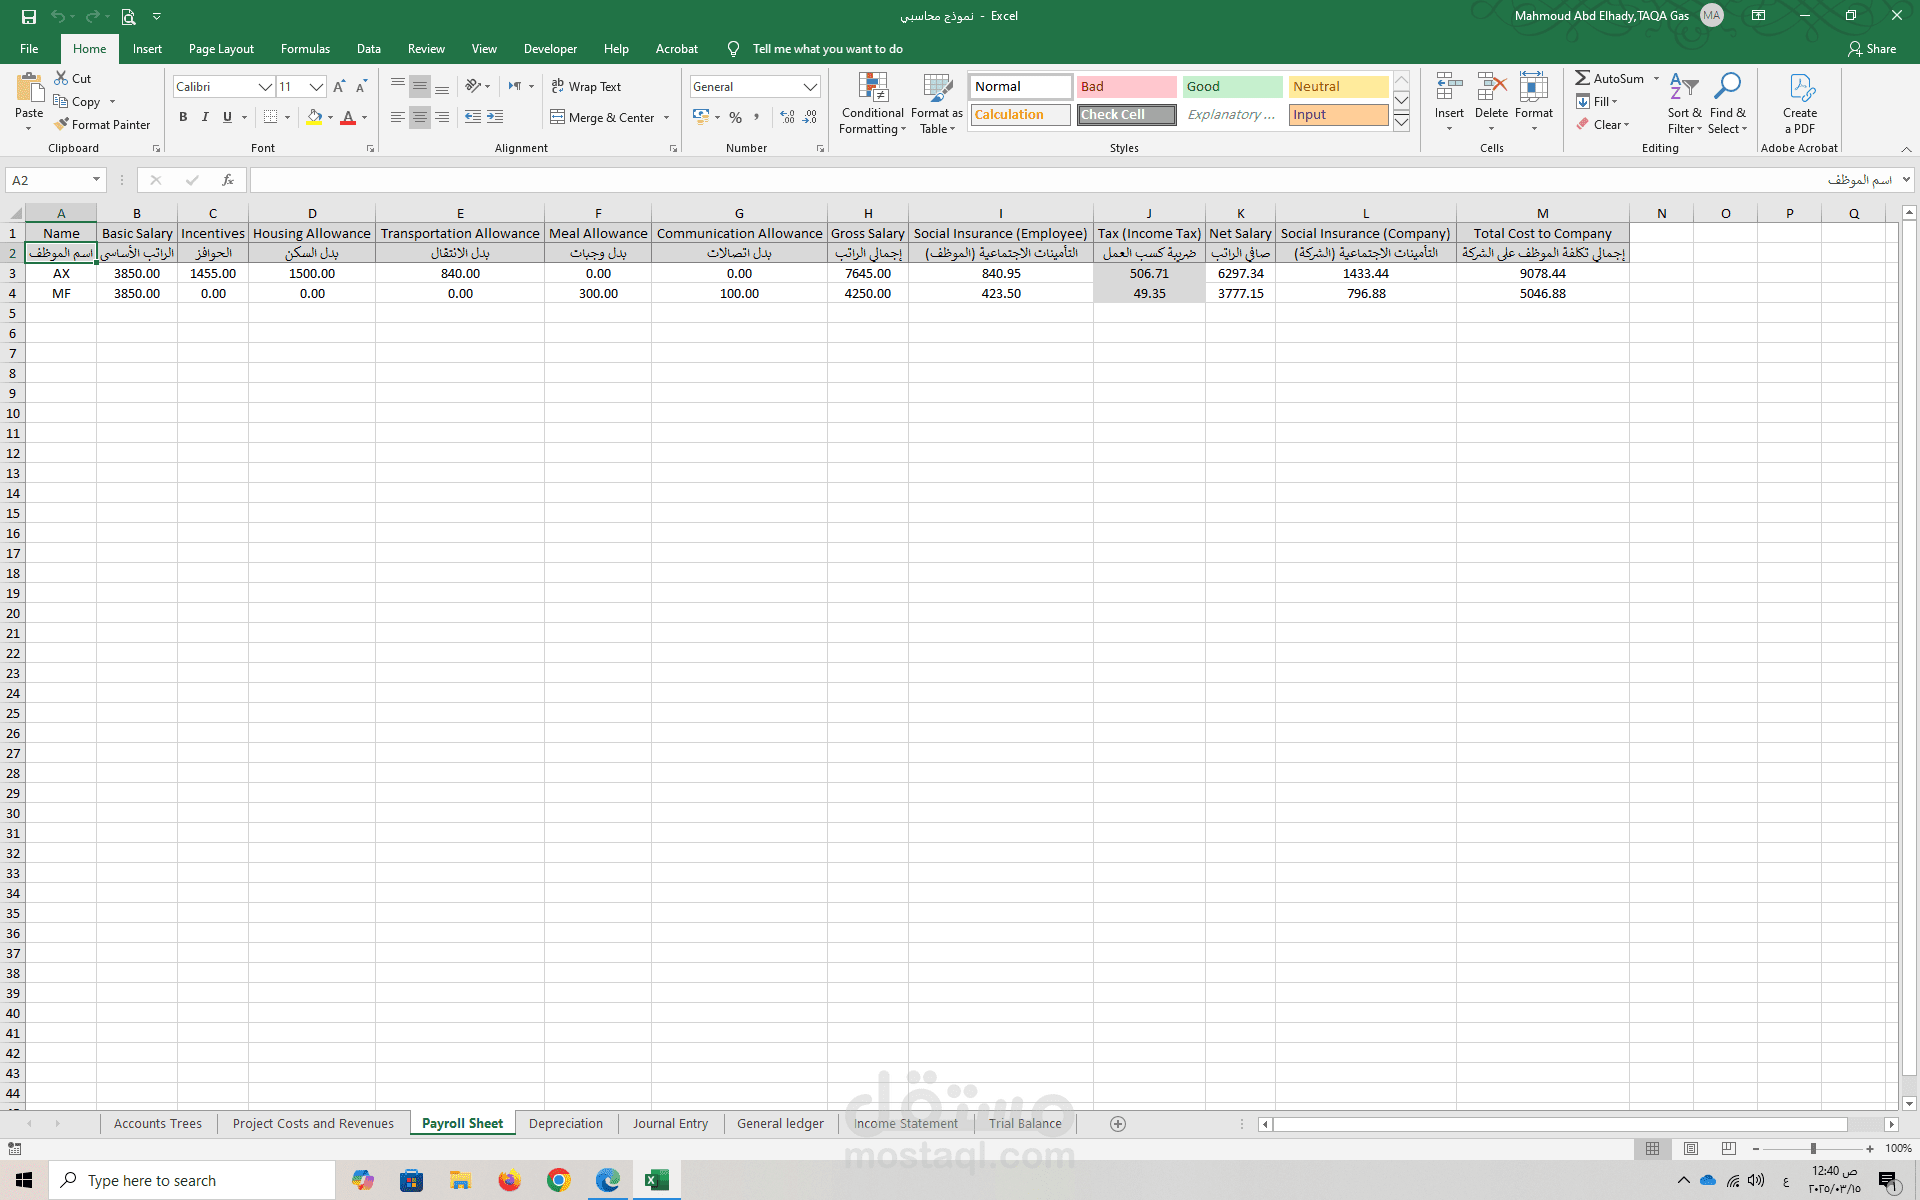Switch to Page Layout view in status bar
Image resolution: width=1920 pixels, height=1200 pixels.
tap(1691, 1149)
